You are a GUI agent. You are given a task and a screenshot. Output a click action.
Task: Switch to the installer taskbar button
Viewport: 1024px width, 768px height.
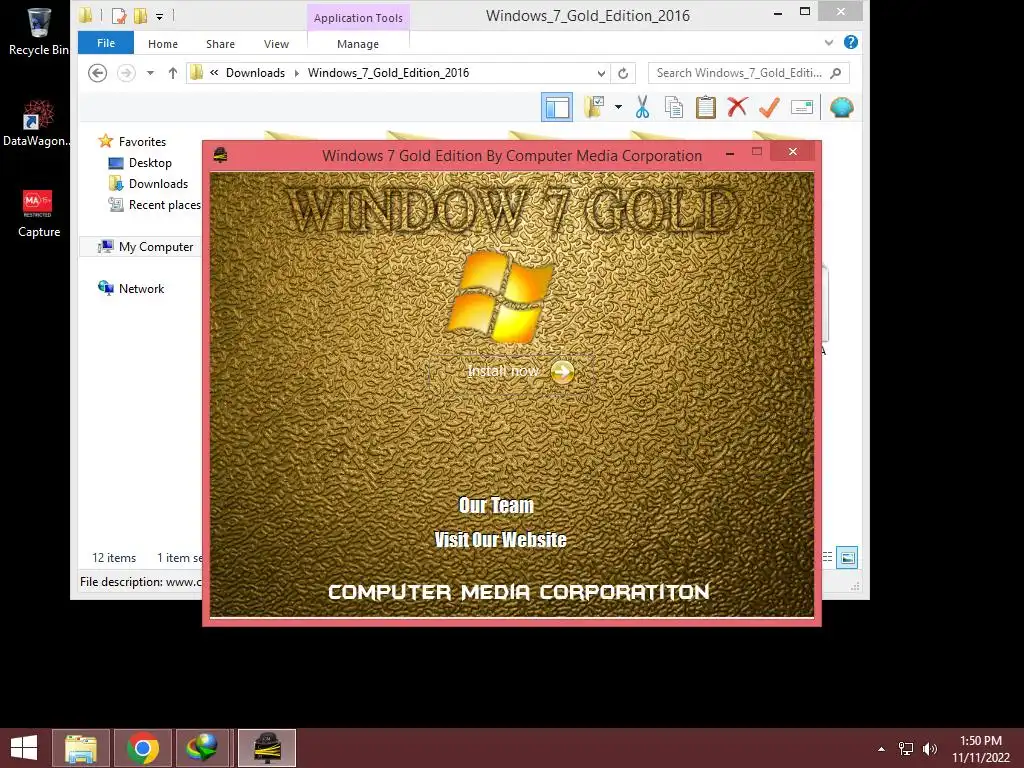(x=266, y=748)
